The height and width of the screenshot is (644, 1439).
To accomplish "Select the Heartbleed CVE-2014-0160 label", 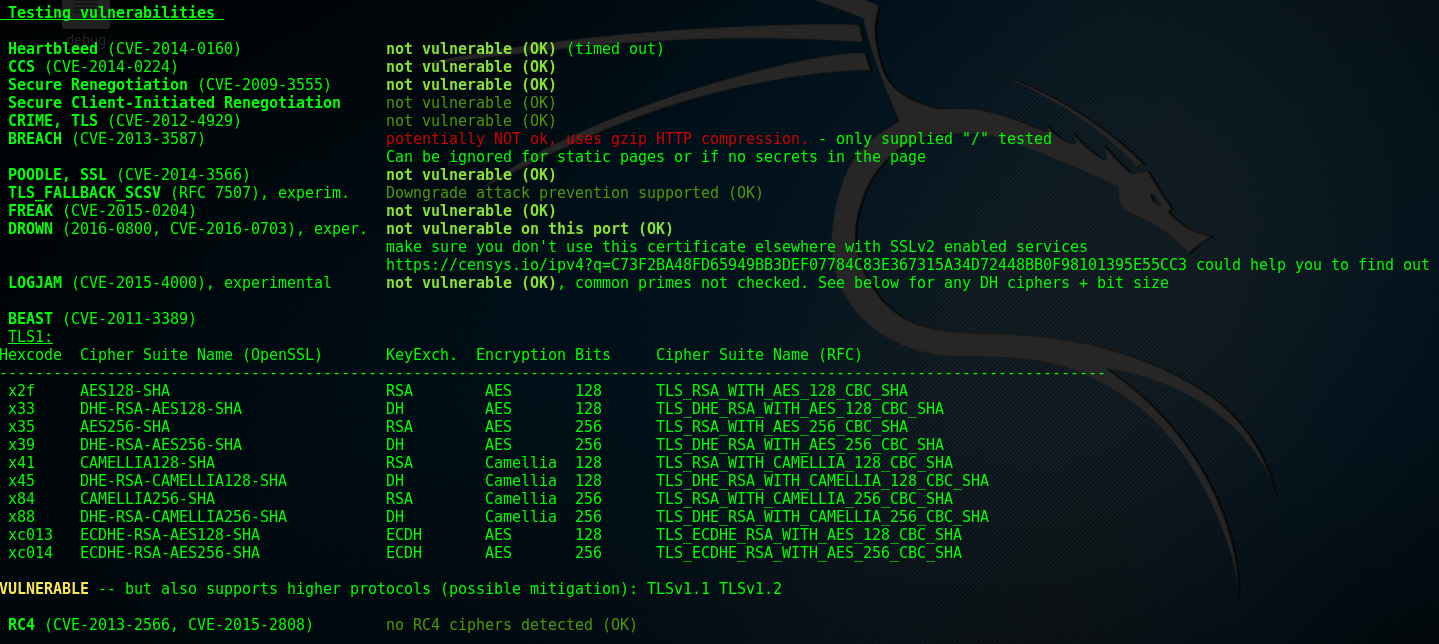I will [125, 49].
